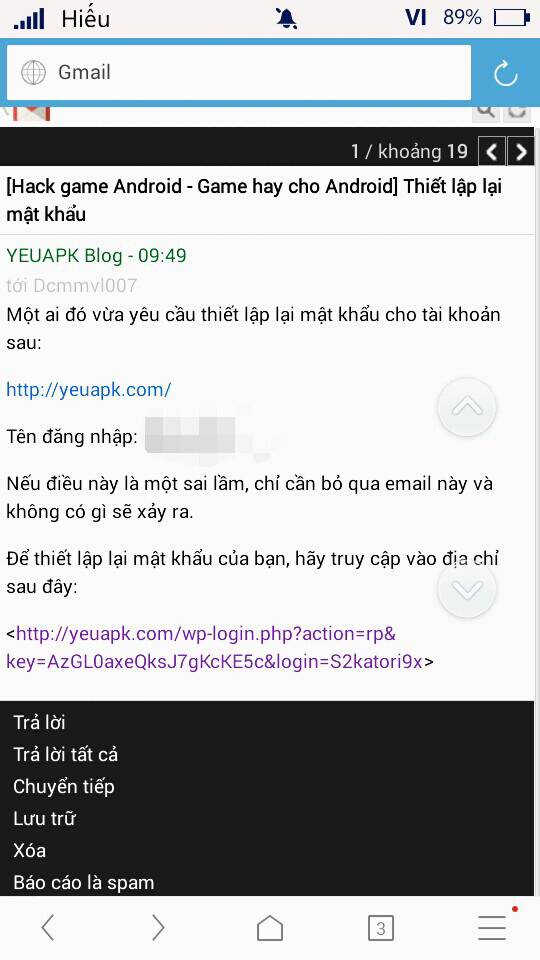The height and width of the screenshot is (960, 540).
Task: Tap the browser back arrow
Action: tap(48, 928)
